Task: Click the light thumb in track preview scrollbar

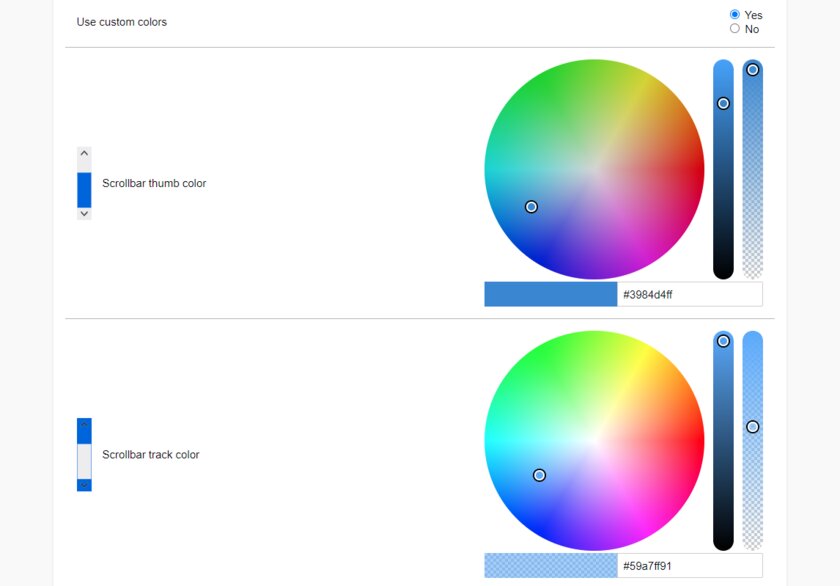Action: [x=84, y=461]
